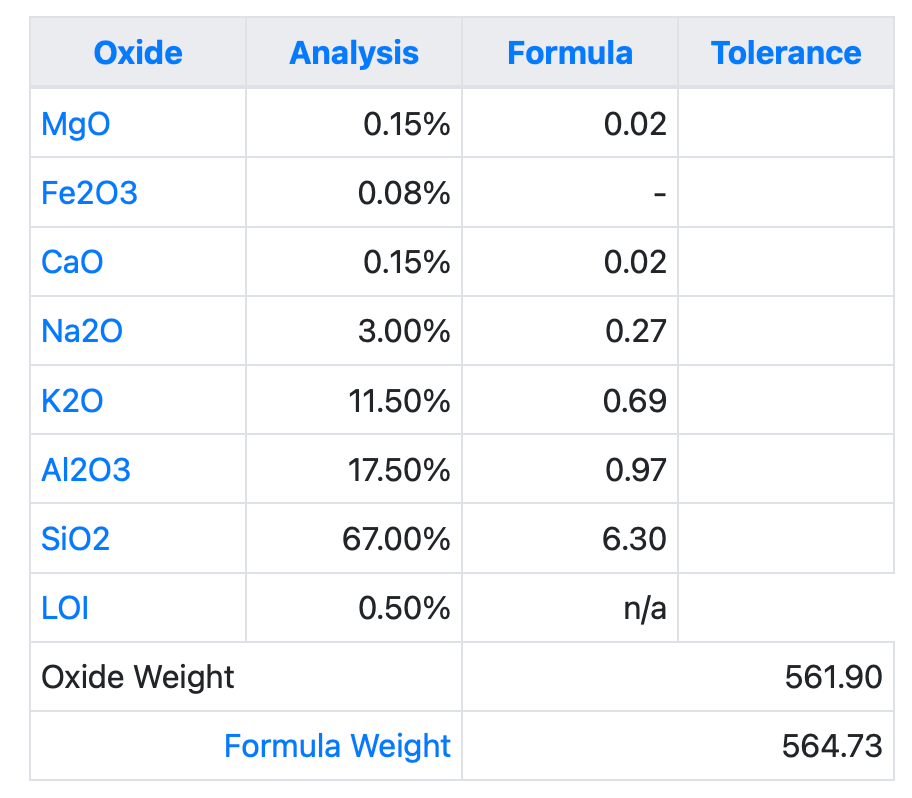Click the CaO link
Viewport: 912px width, 798px height.
click(x=72, y=262)
